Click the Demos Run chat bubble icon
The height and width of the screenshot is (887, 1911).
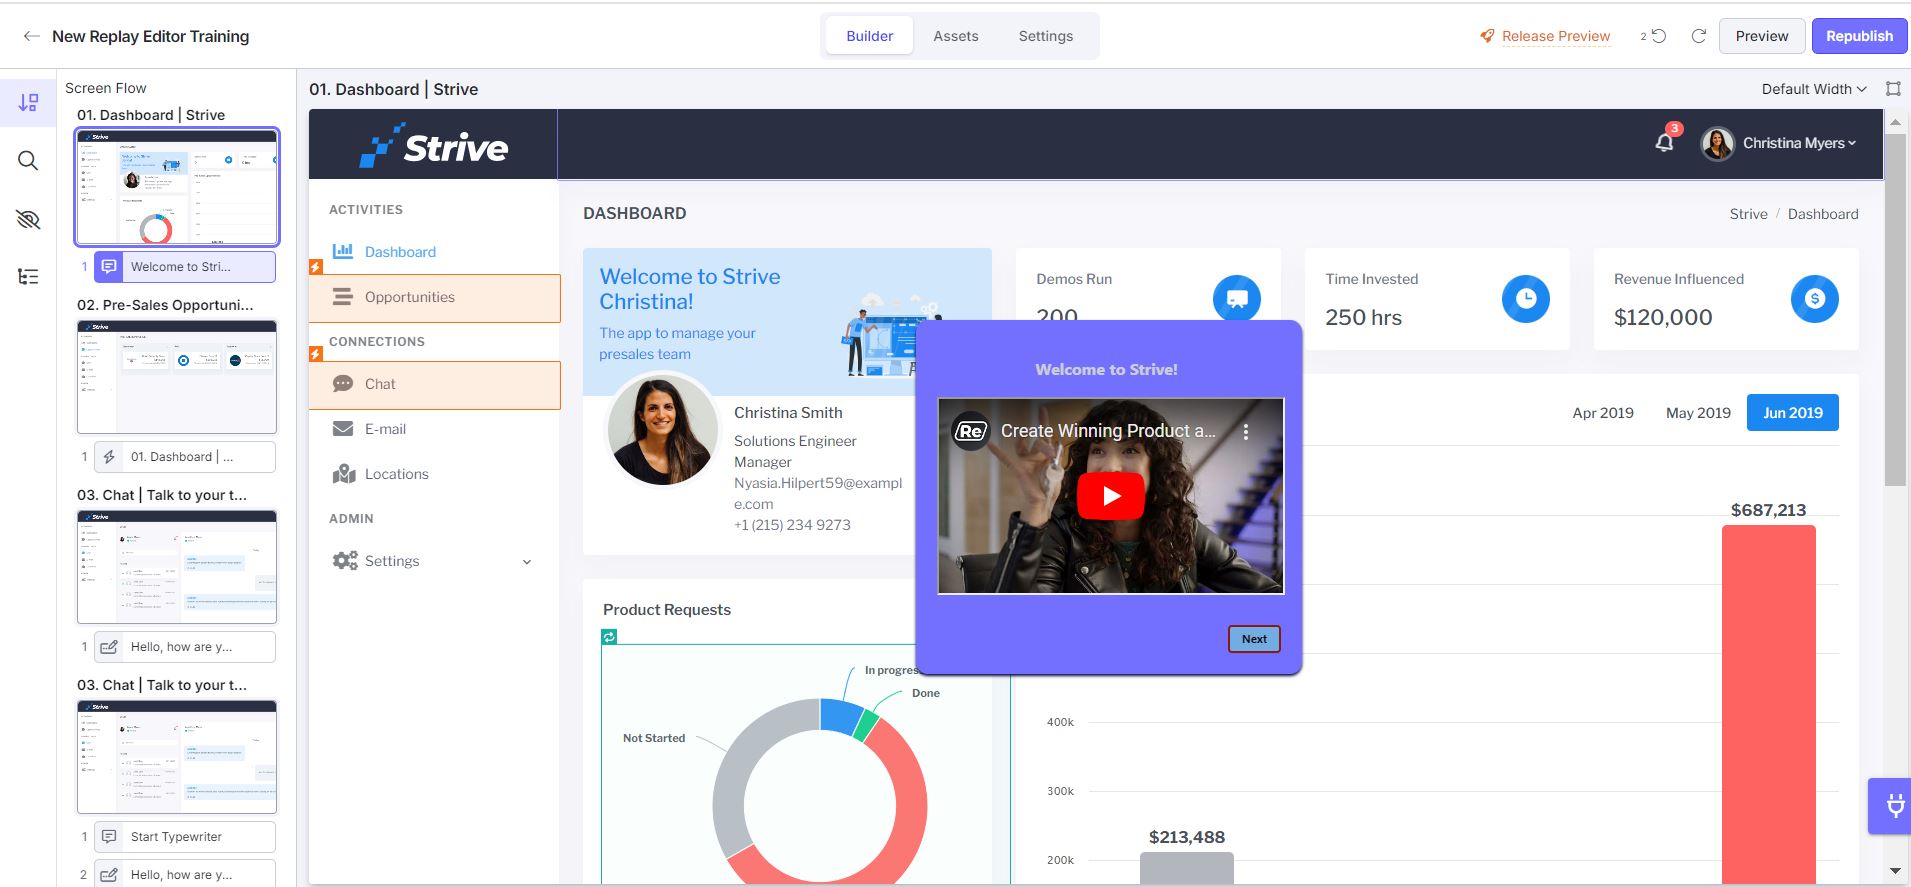1237,299
